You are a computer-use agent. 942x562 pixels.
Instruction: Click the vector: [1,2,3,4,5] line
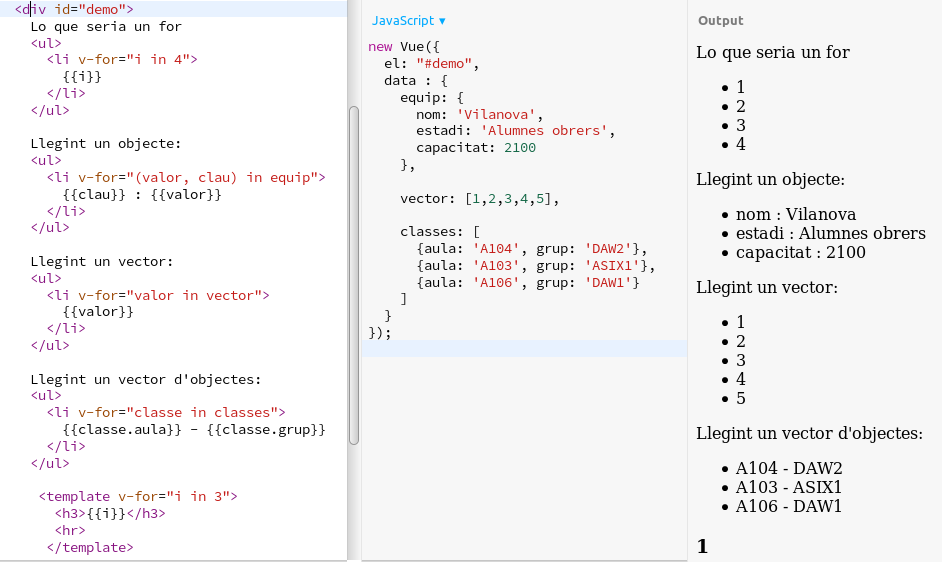click(479, 199)
